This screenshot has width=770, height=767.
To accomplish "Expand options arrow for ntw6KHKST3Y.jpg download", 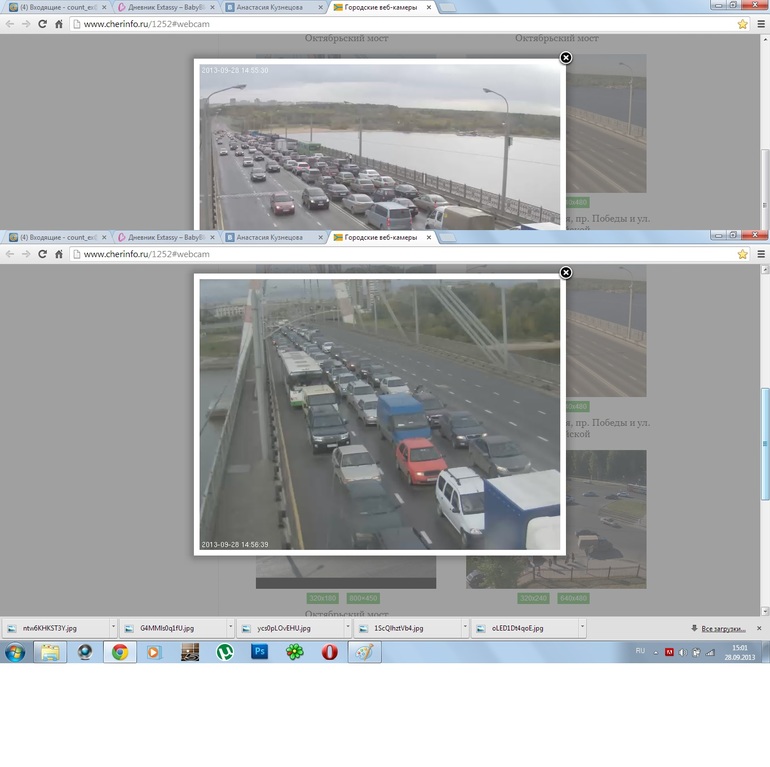I will coord(113,628).
